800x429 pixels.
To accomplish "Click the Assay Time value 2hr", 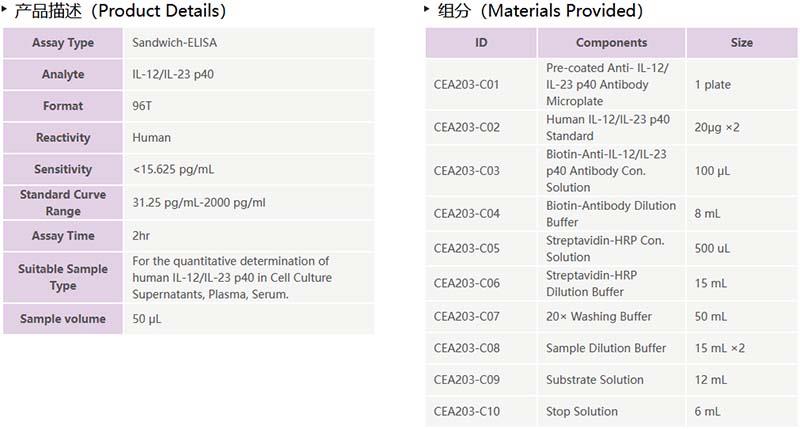I will [142, 236].
